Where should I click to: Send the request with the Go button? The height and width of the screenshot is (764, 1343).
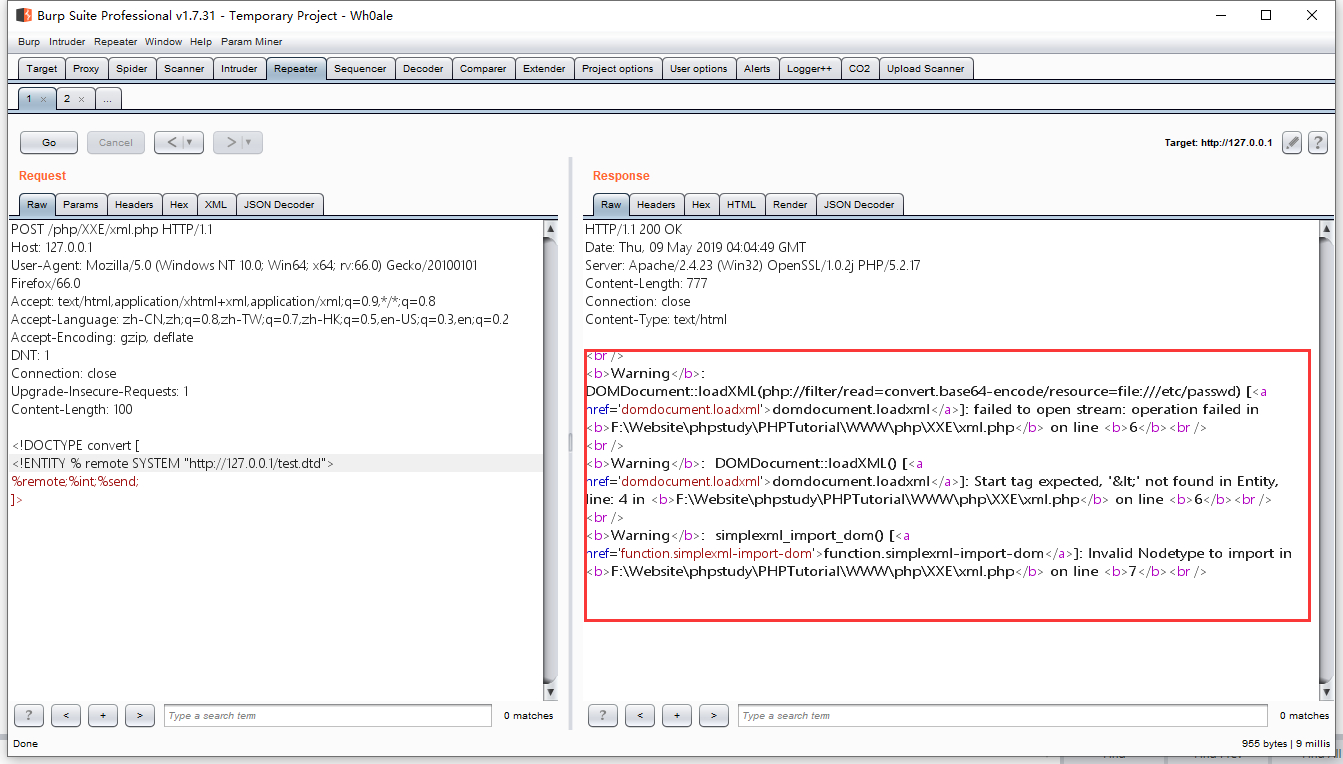[x=49, y=142]
